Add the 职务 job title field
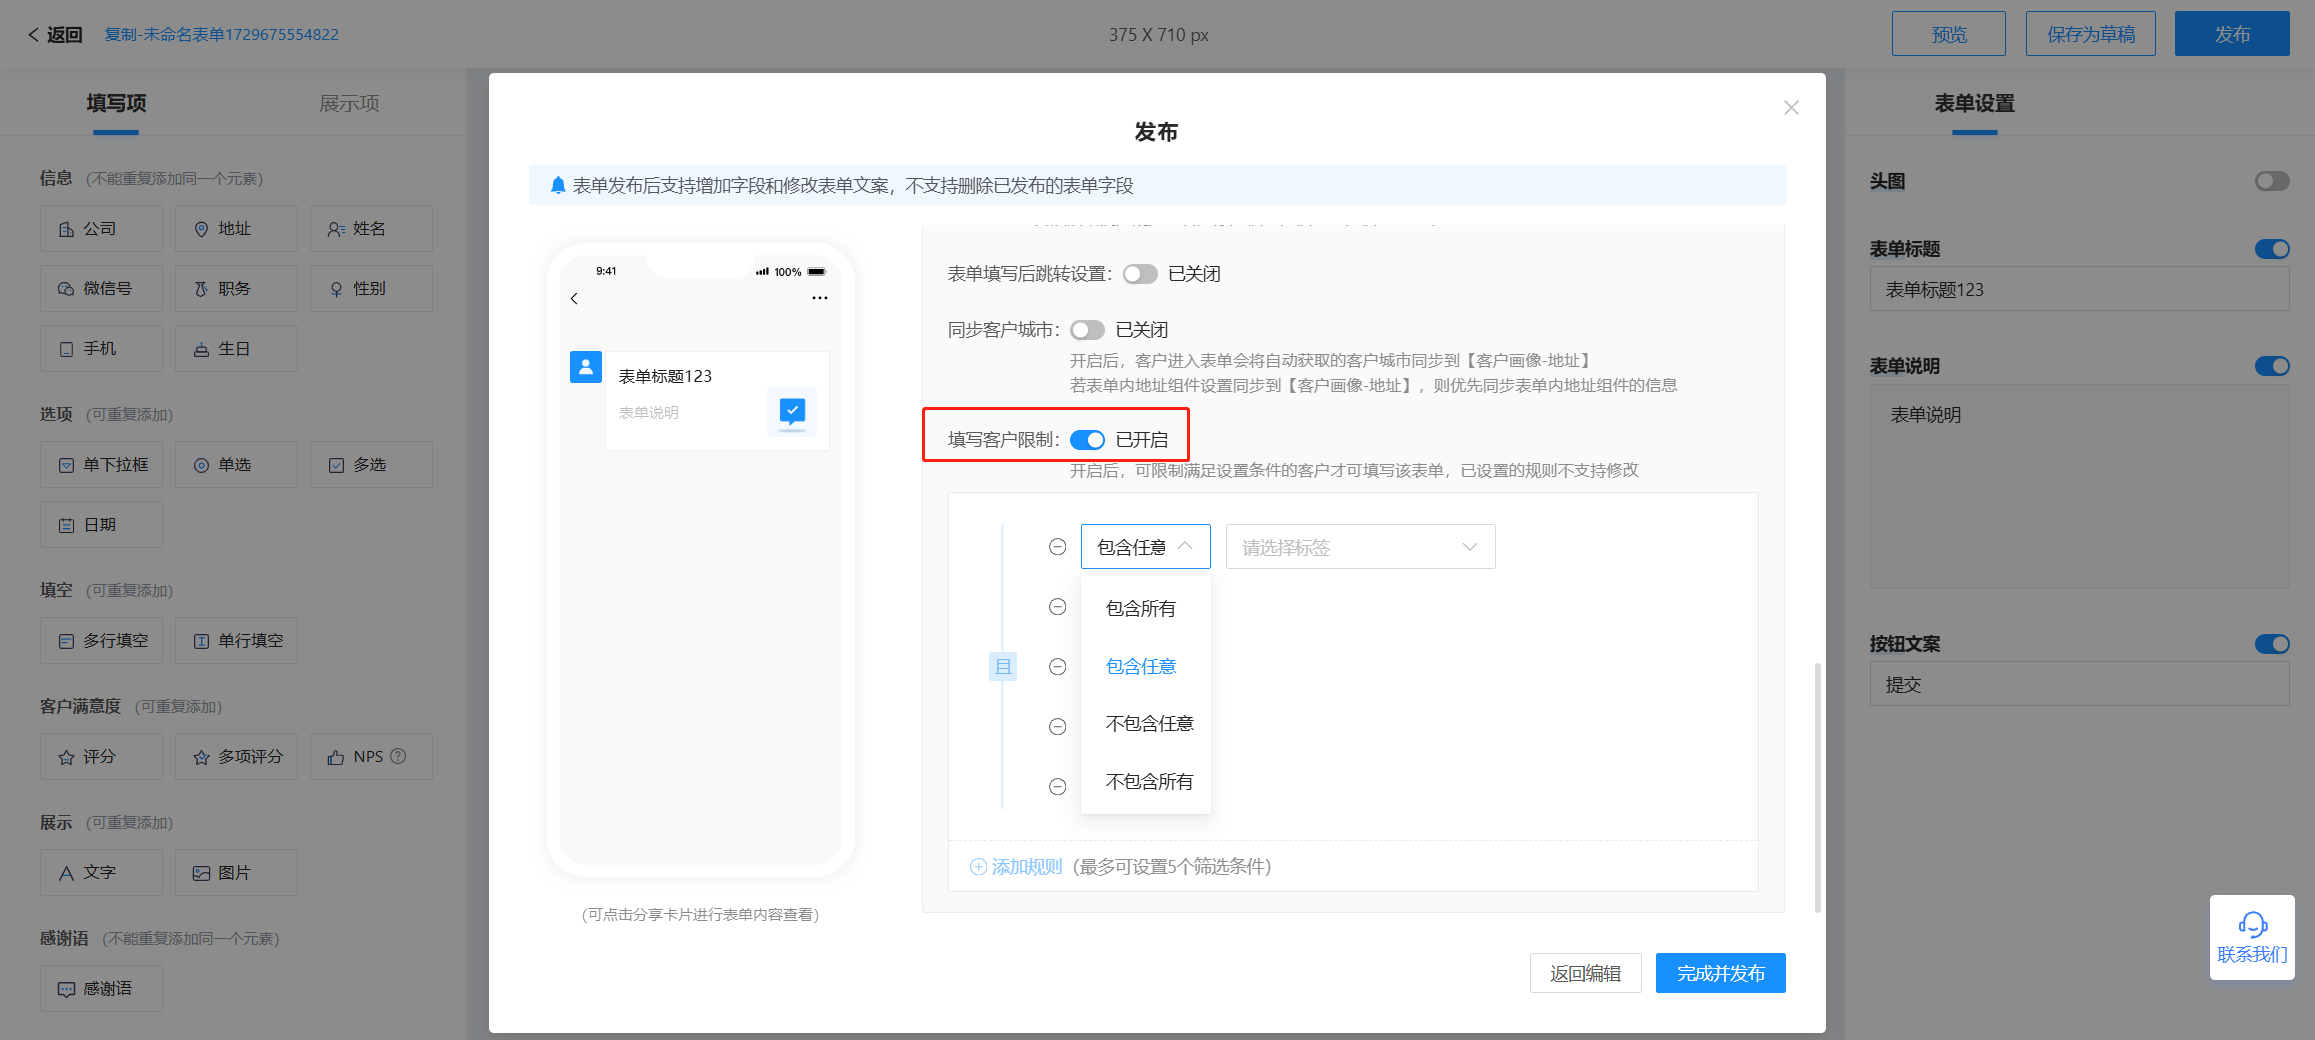The height and width of the screenshot is (1040, 2315). pos(236,289)
